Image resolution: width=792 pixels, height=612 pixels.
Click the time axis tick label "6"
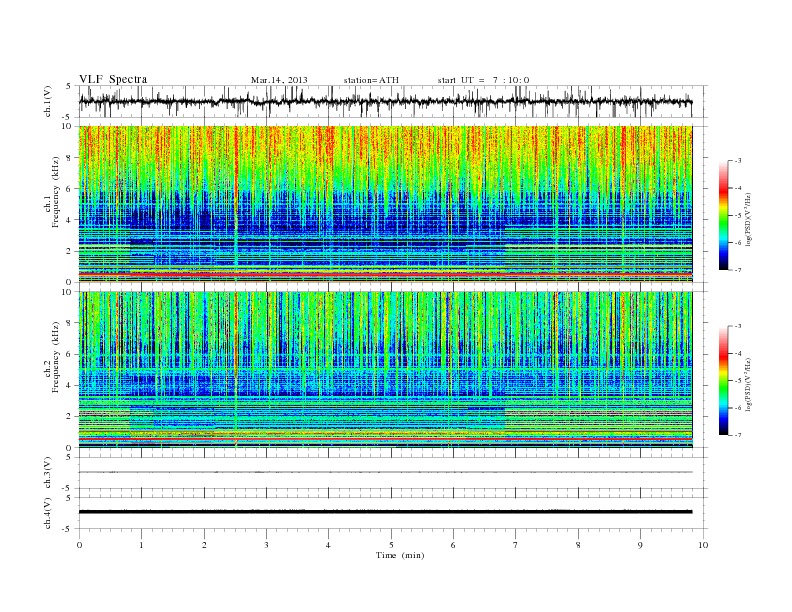click(x=453, y=545)
